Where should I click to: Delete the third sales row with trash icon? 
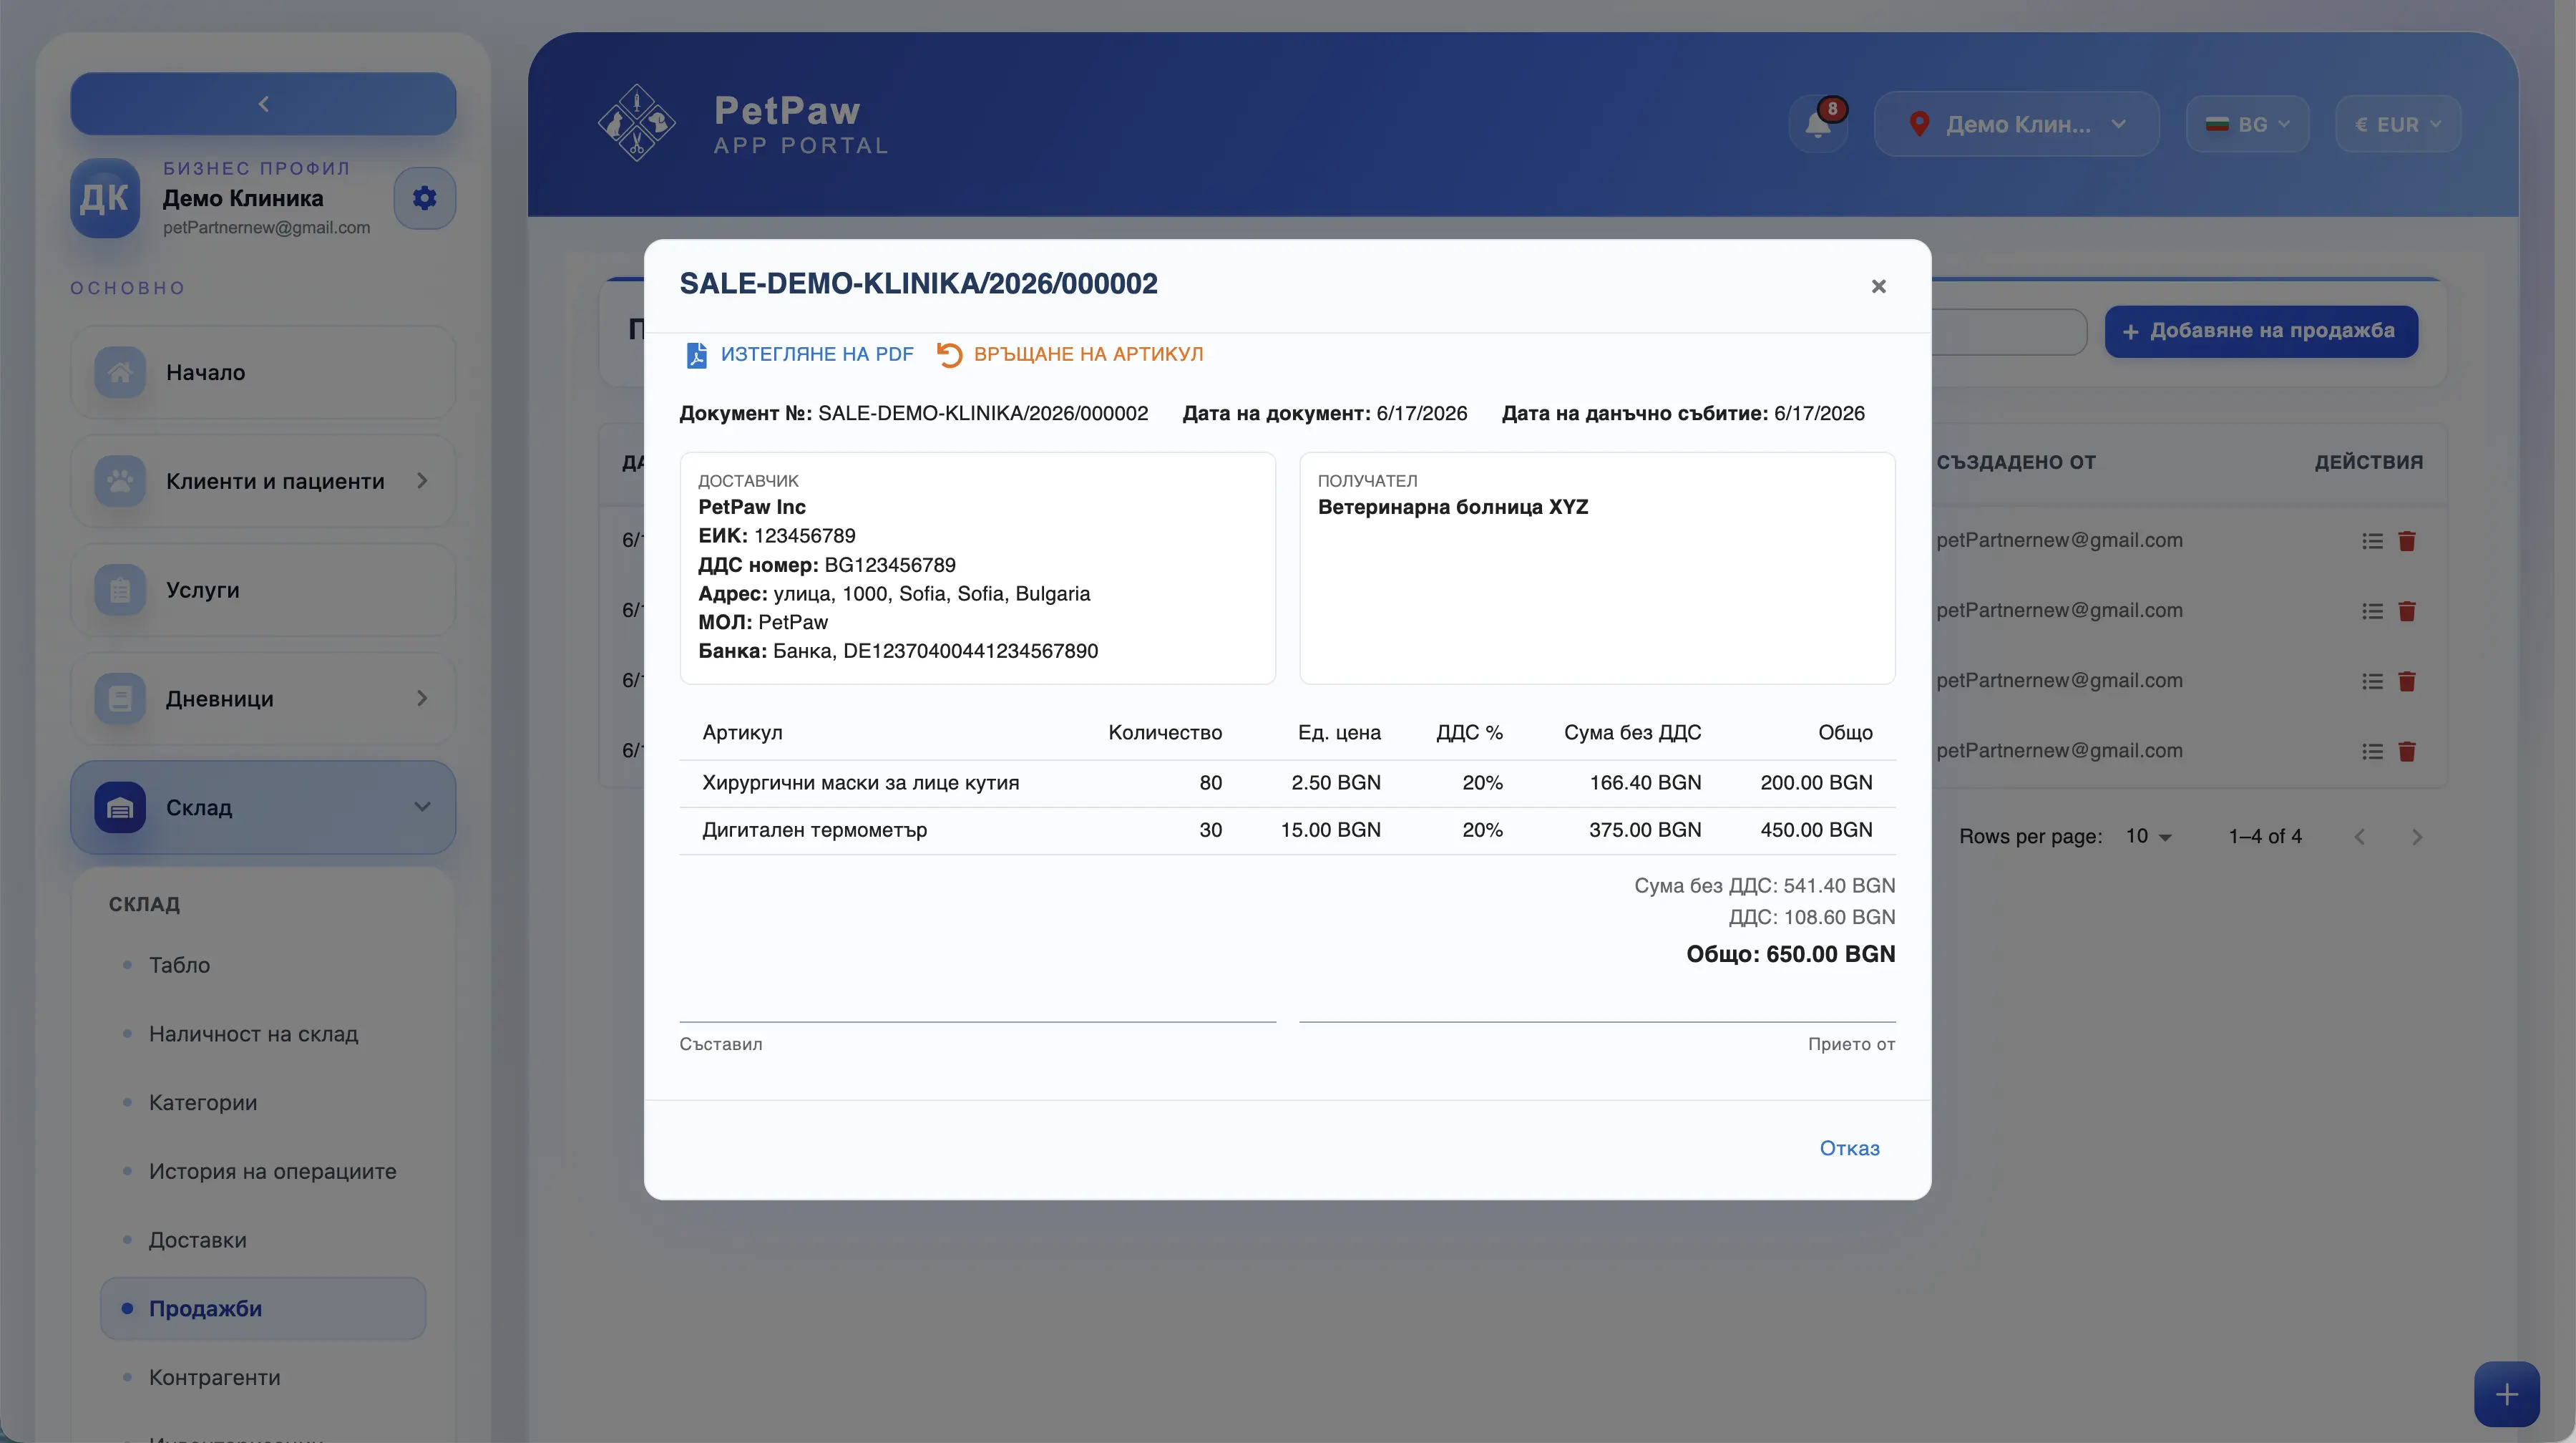(x=2407, y=681)
